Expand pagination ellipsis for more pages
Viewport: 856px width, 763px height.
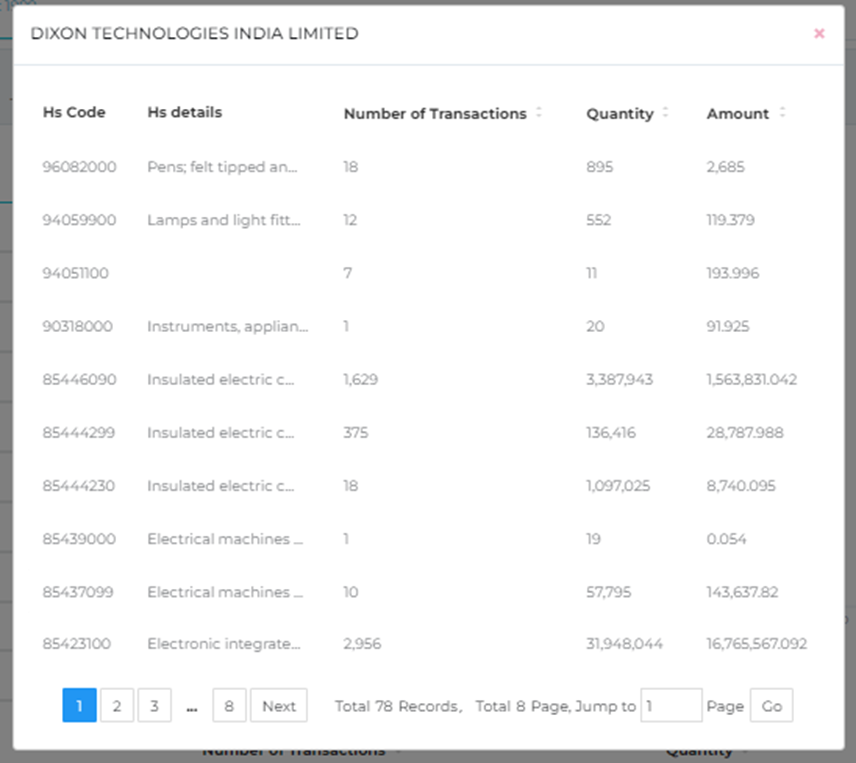click(x=192, y=706)
